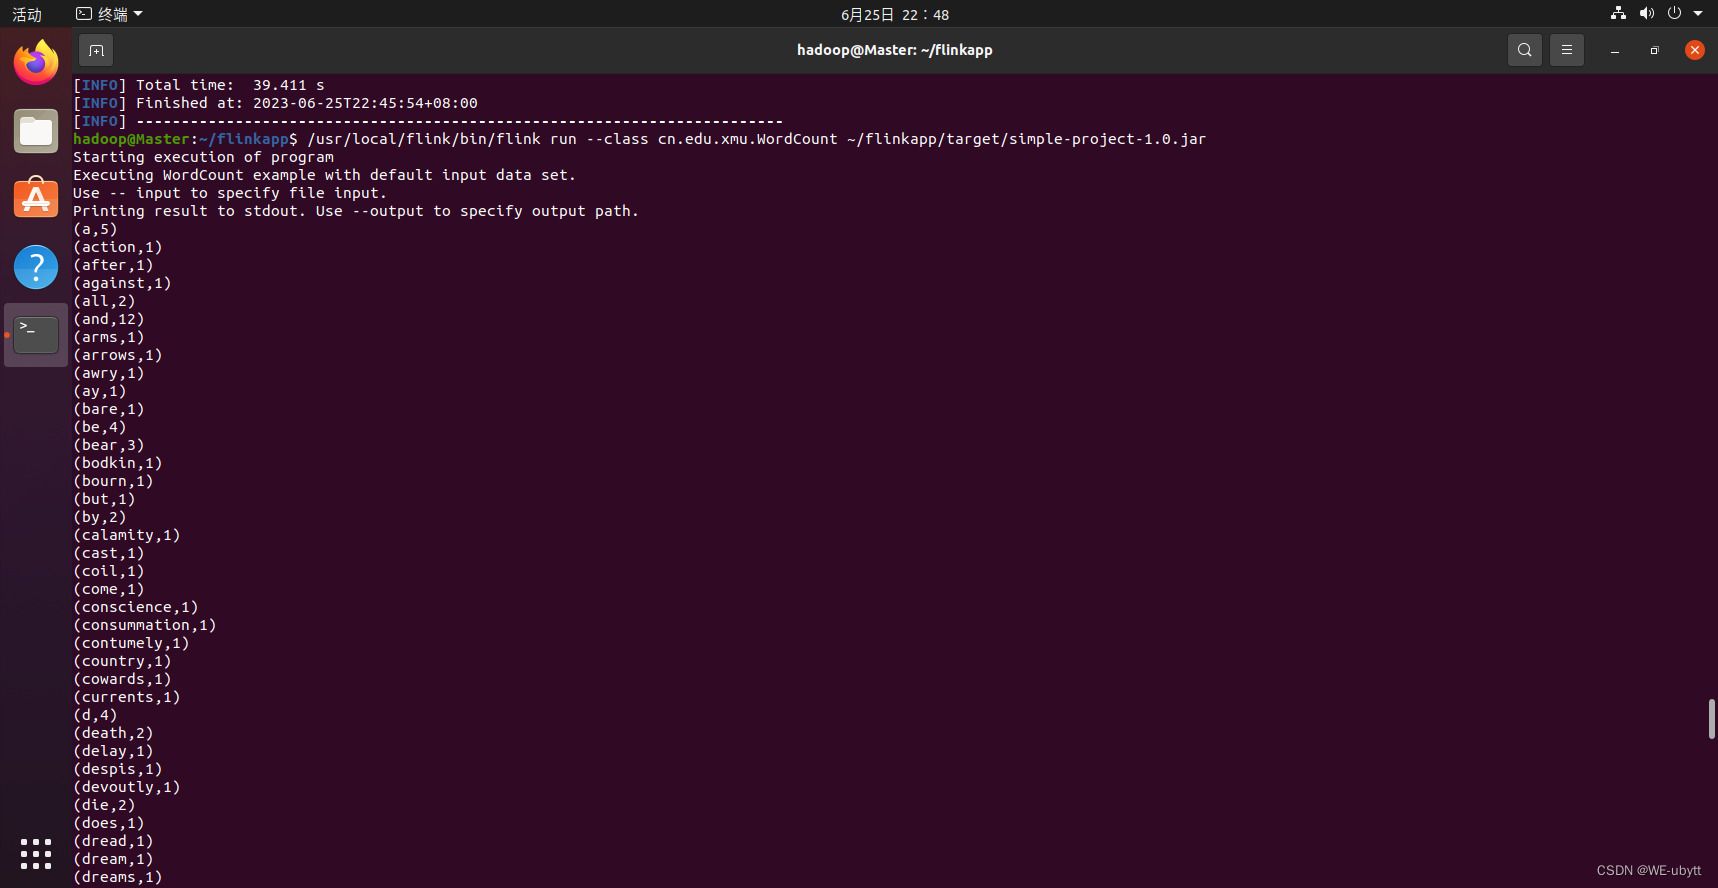Click the (consummation,1) output row
This screenshot has height=888, width=1718.
[145, 625]
